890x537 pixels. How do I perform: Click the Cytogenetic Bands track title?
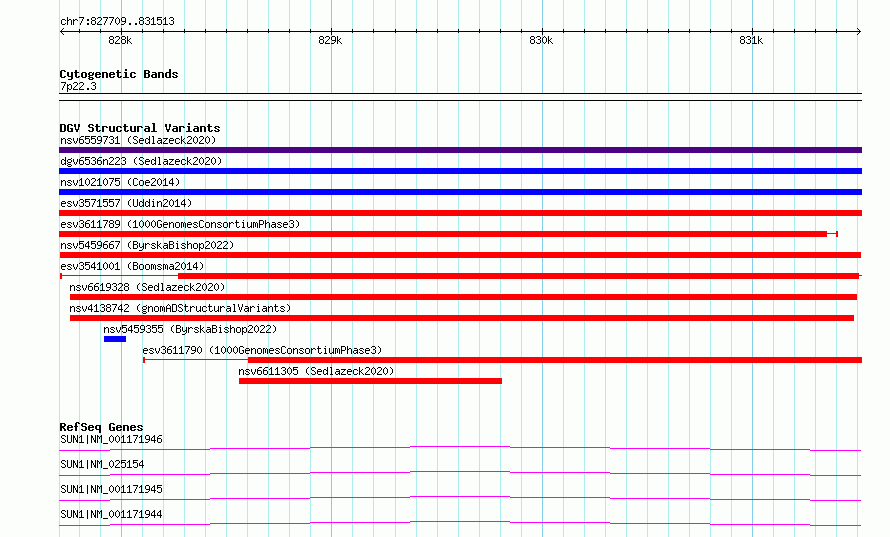coord(119,74)
